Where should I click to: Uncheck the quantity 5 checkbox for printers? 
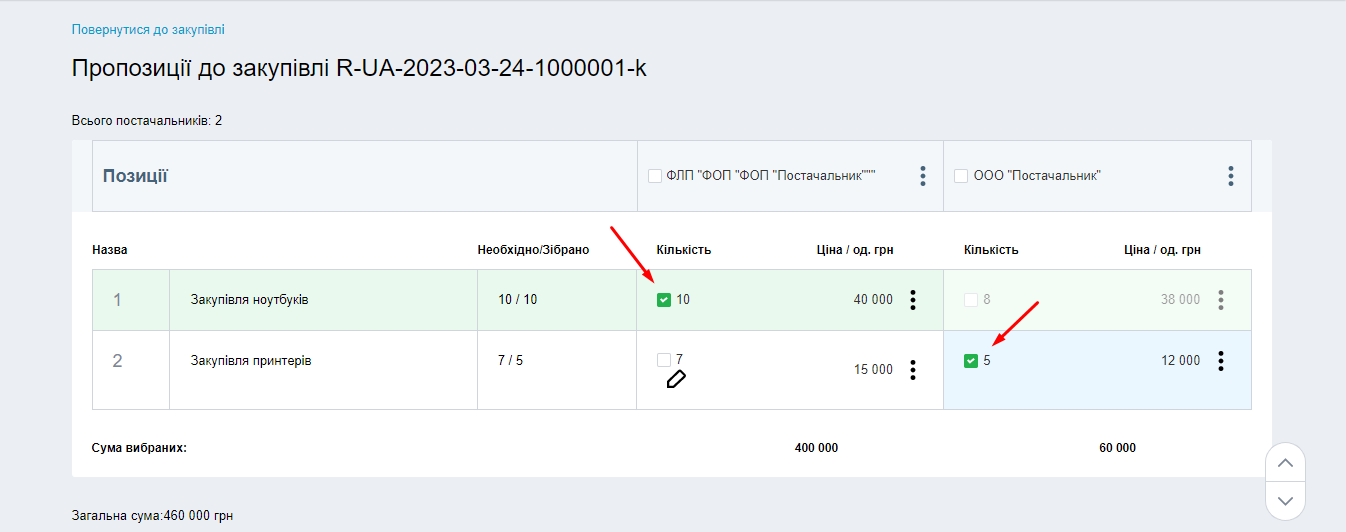point(971,361)
